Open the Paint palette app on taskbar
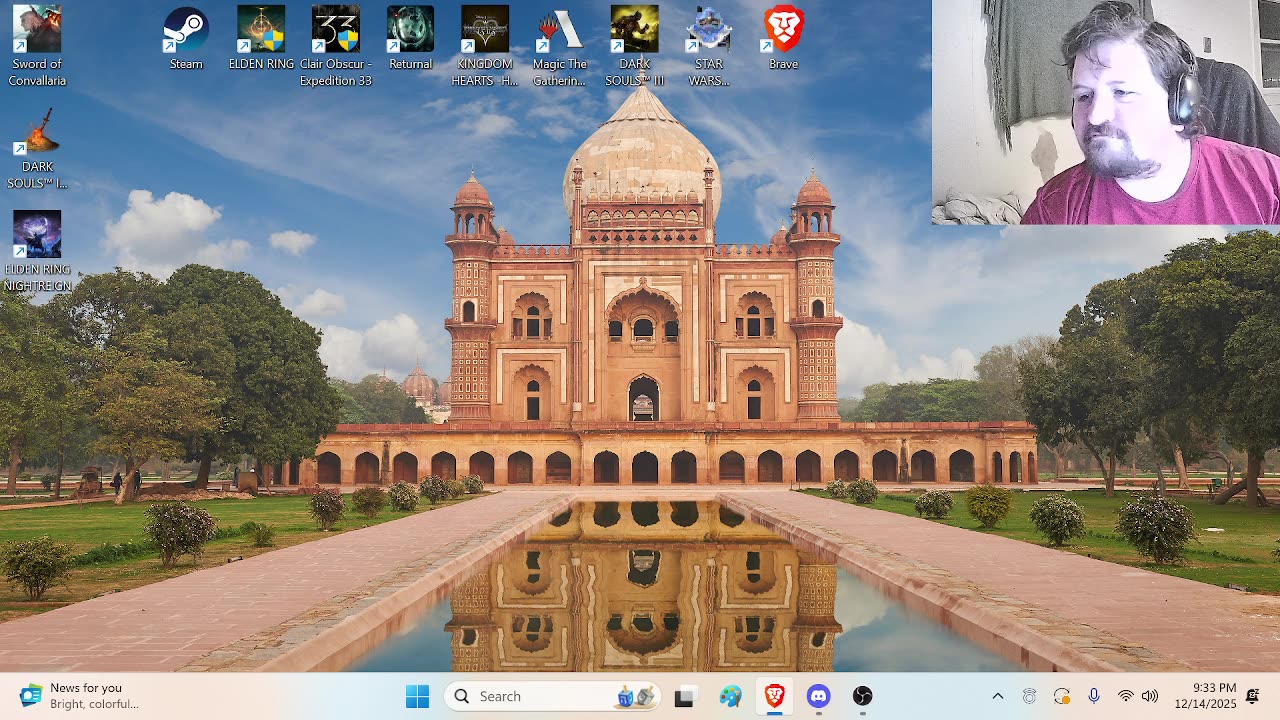Screen dimensions: 1280x720 point(730,697)
